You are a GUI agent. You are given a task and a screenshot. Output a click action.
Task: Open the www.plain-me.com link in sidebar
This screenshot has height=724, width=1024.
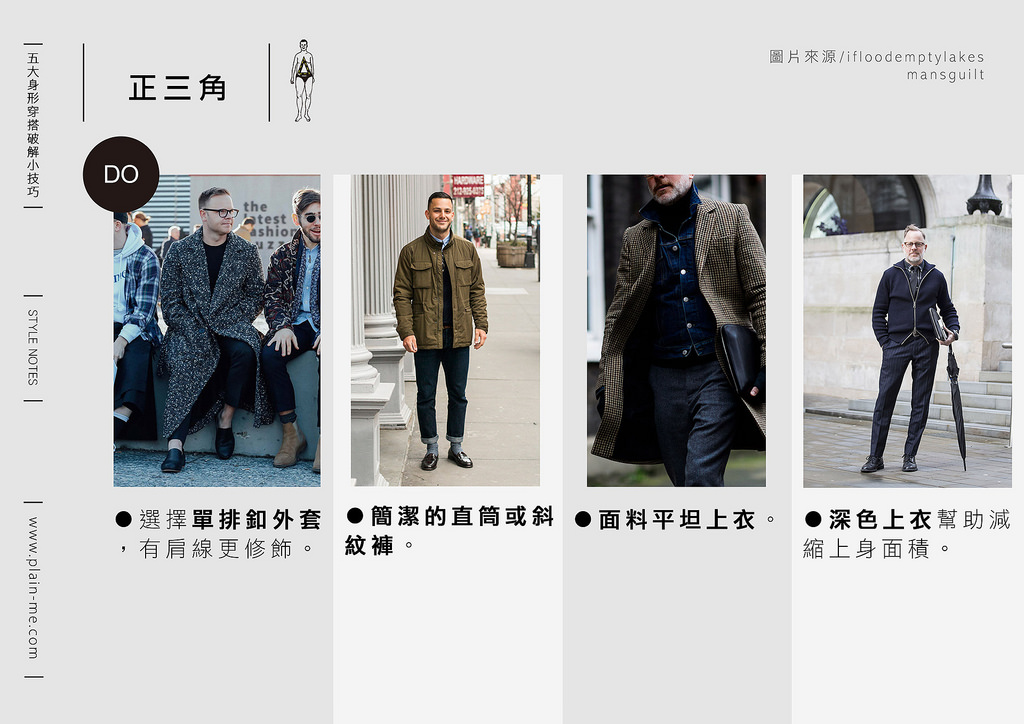pyautogui.click(x=33, y=588)
